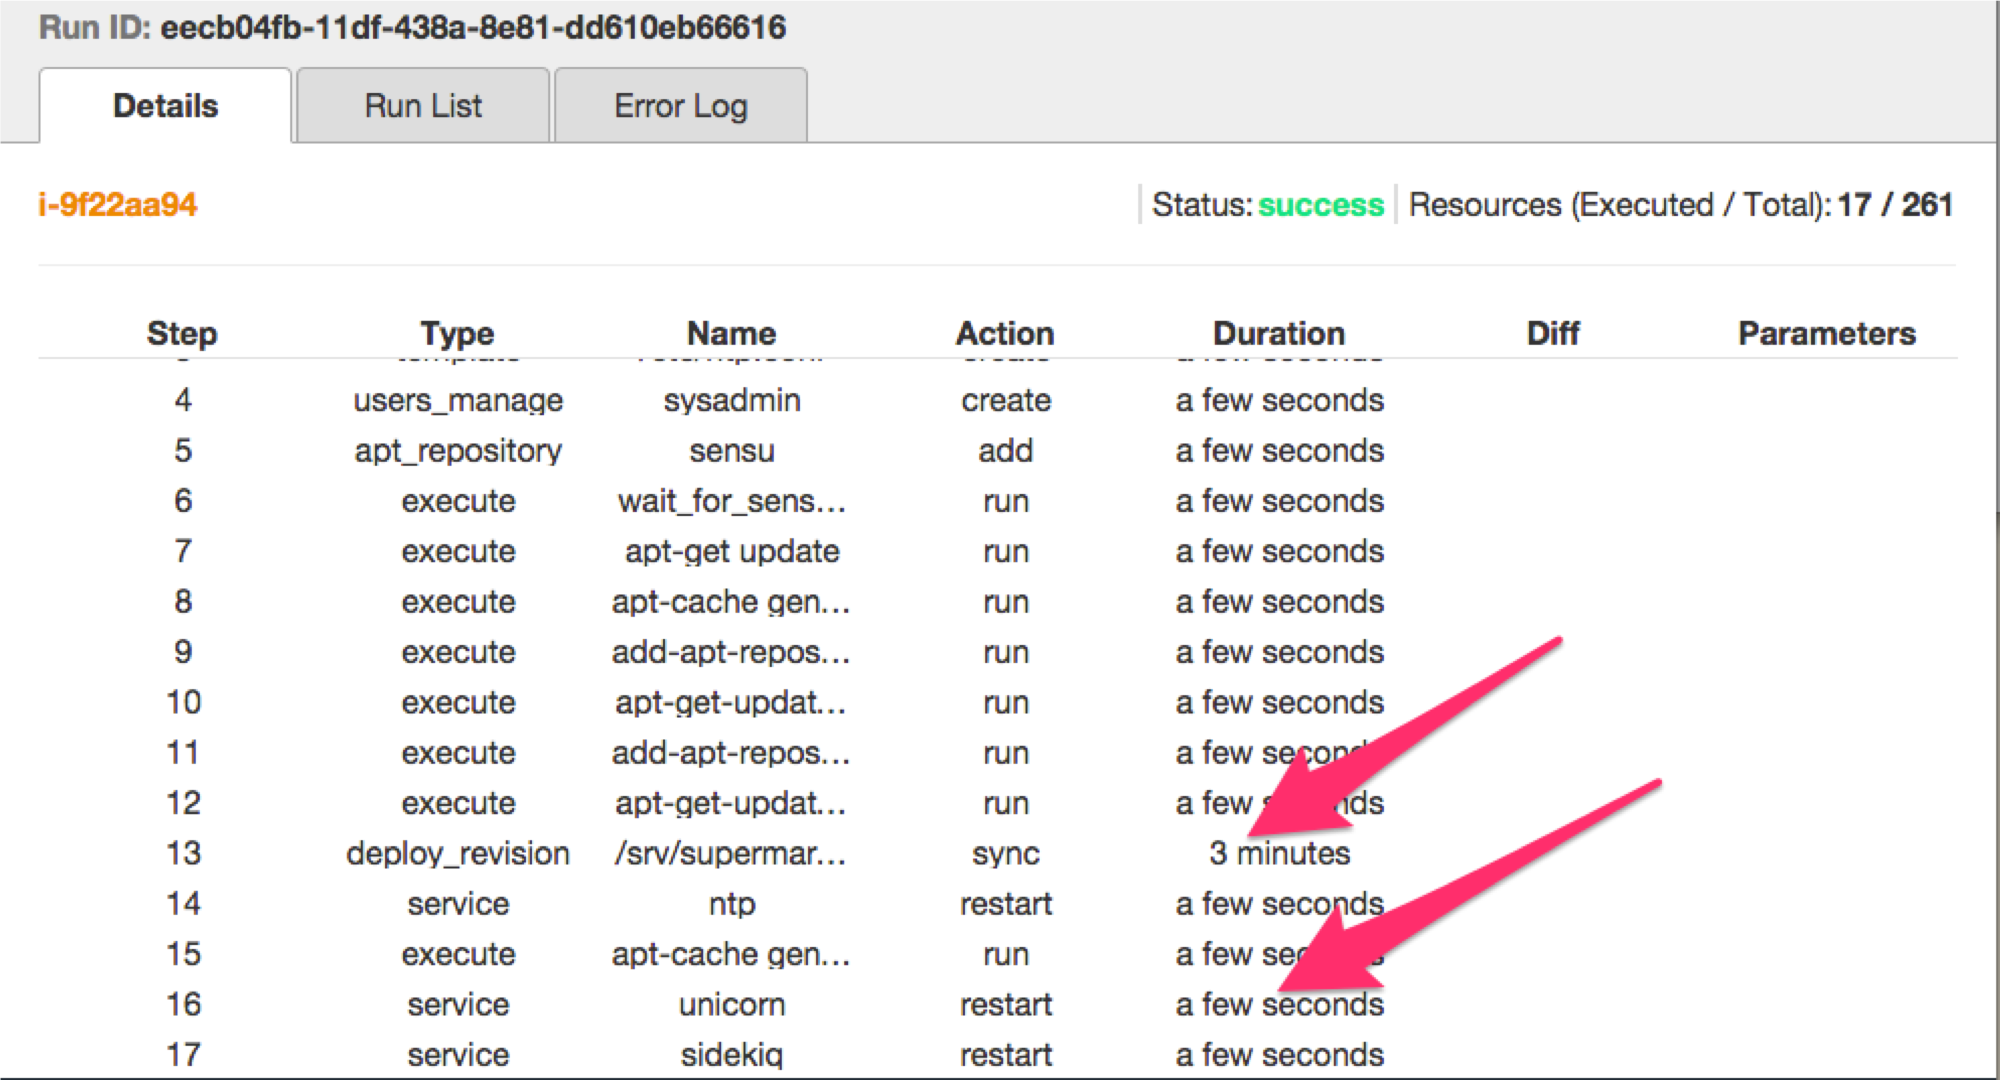
Task: Click the Name column header
Action: 731,333
